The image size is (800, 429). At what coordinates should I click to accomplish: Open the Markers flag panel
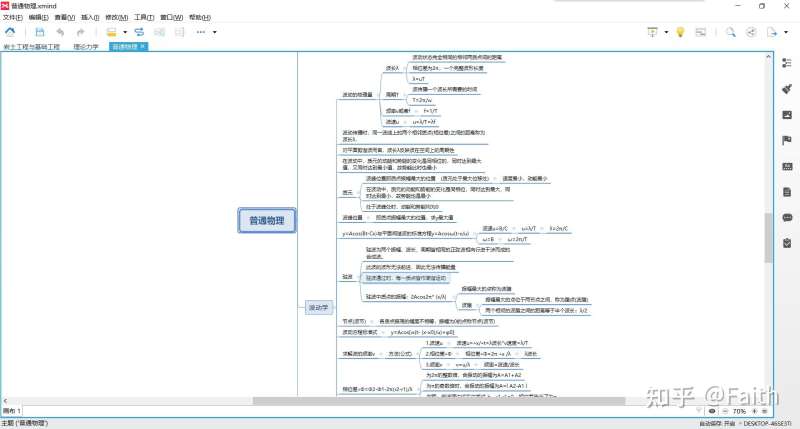[x=787, y=140]
